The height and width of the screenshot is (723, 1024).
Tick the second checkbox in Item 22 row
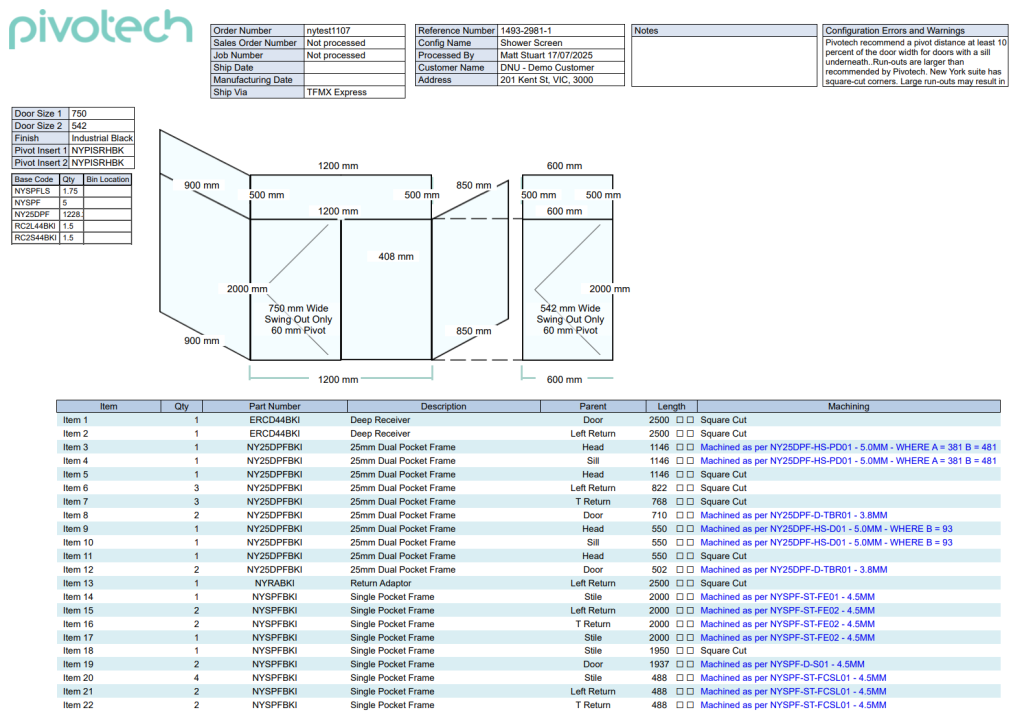[690, 705]
